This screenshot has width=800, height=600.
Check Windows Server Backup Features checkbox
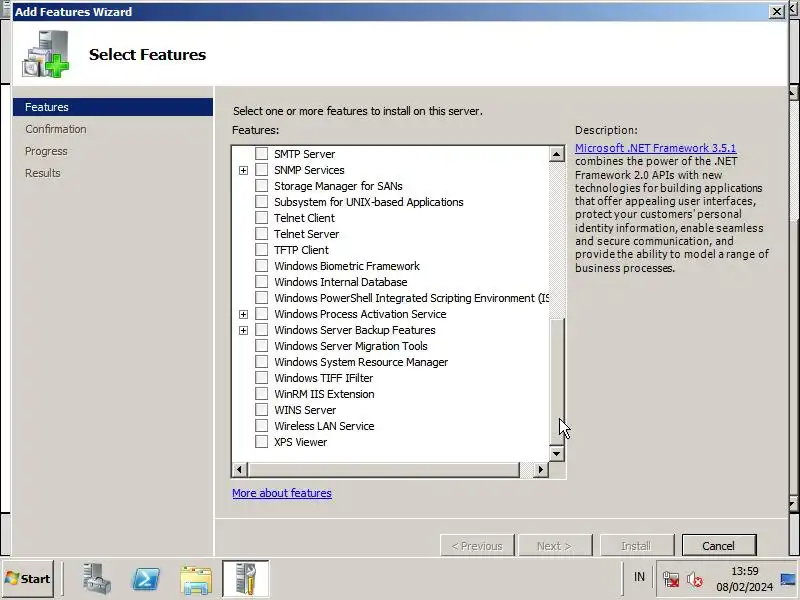(261, 330)
